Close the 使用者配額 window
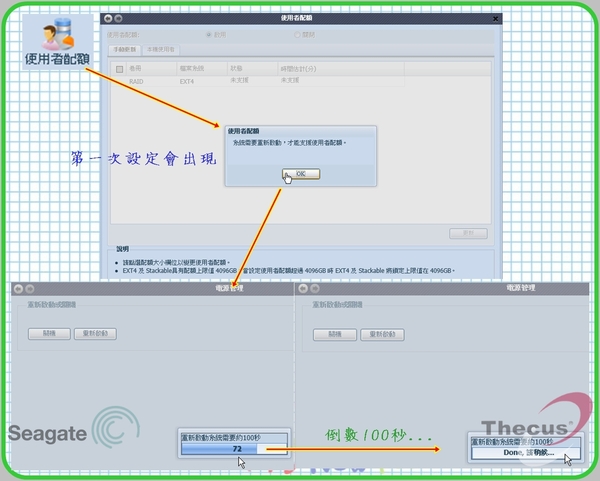 pyautogui.click(x=495, y=19)
